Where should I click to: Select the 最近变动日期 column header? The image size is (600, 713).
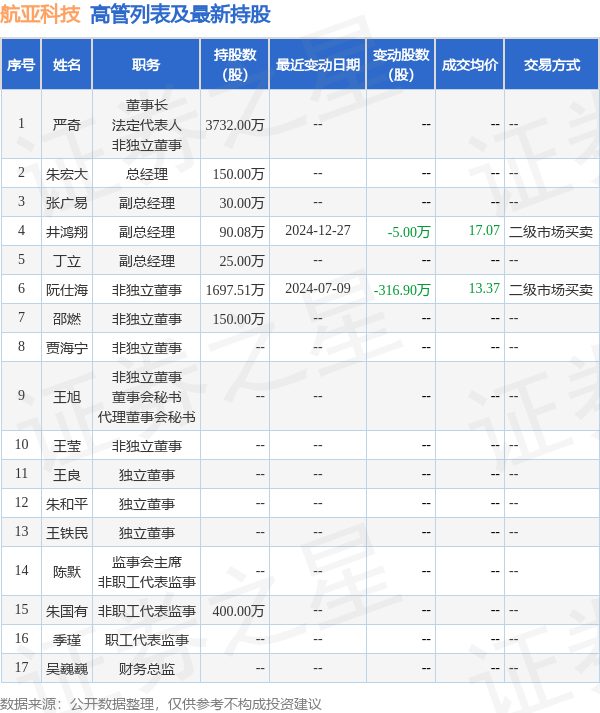coord(318,65)
